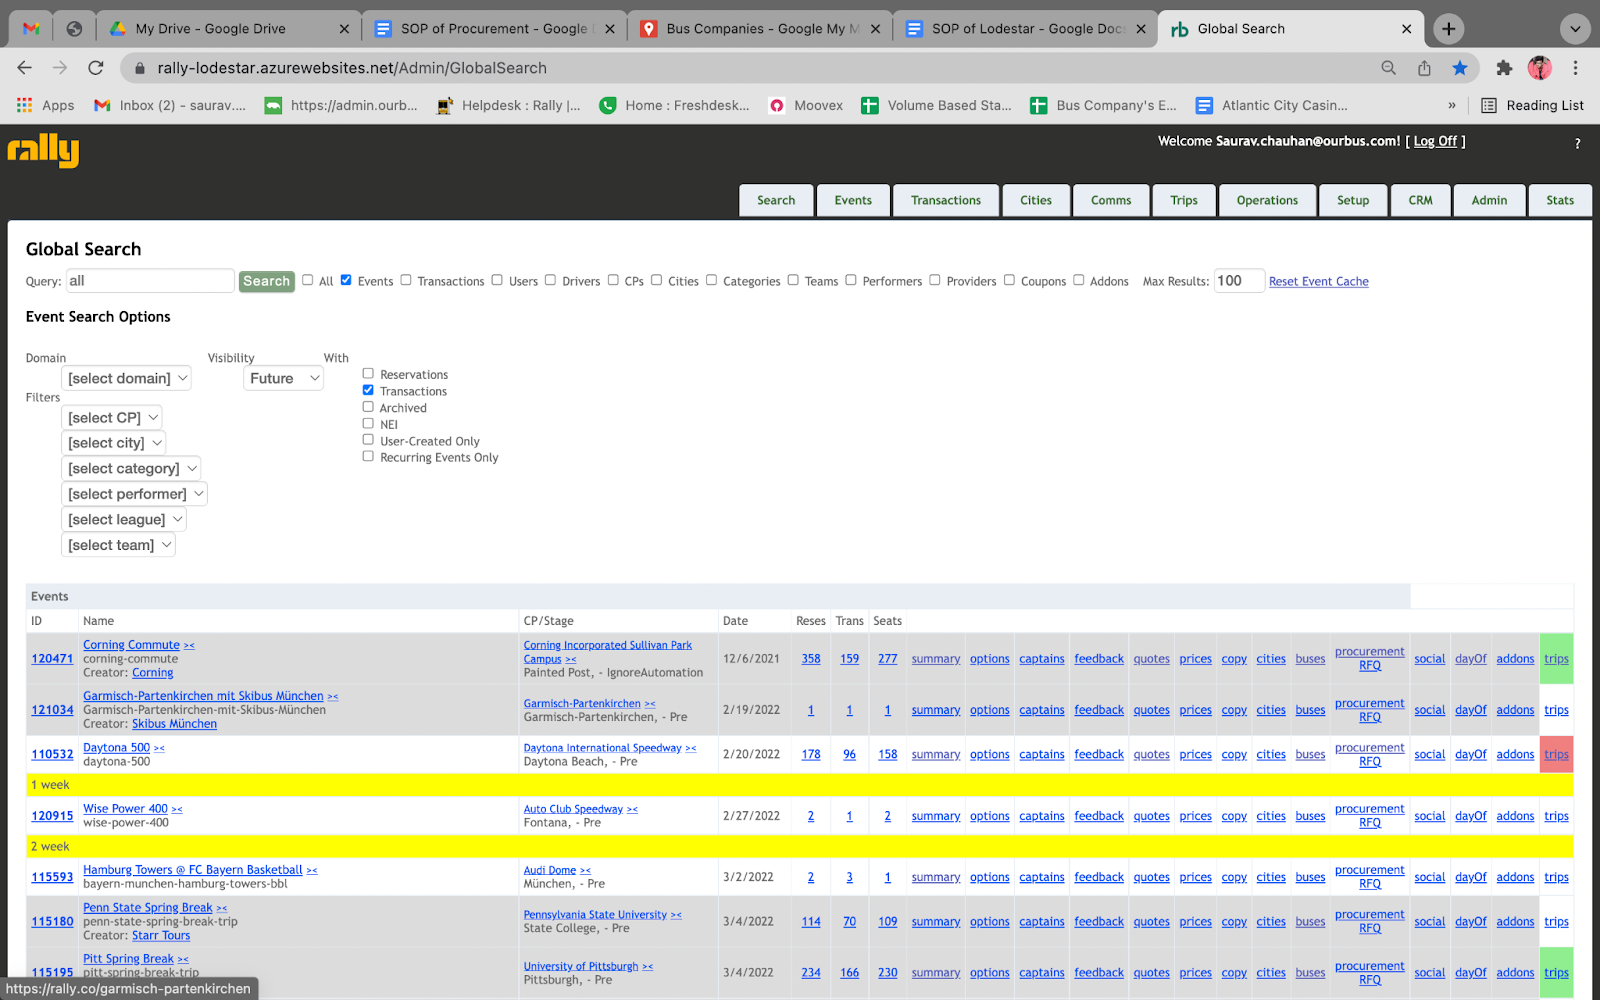Reload the current page
The height and width of the screenshot is (1000, 1600).
96,68
